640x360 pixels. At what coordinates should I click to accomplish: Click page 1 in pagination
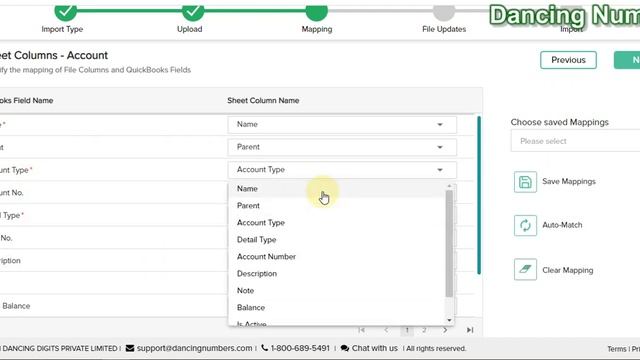tap(407, 330)
